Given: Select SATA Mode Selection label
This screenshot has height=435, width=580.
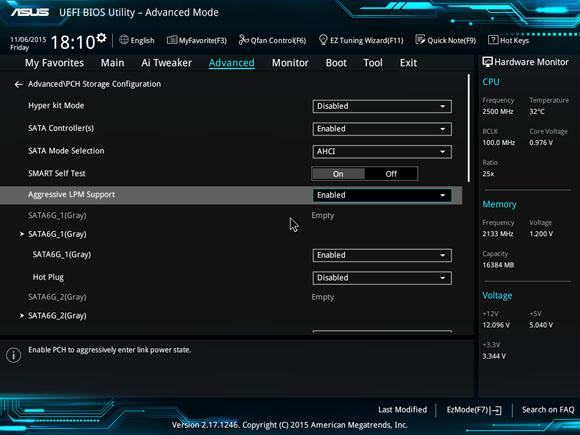Looking at the screenshot, I should pos(66,151).
